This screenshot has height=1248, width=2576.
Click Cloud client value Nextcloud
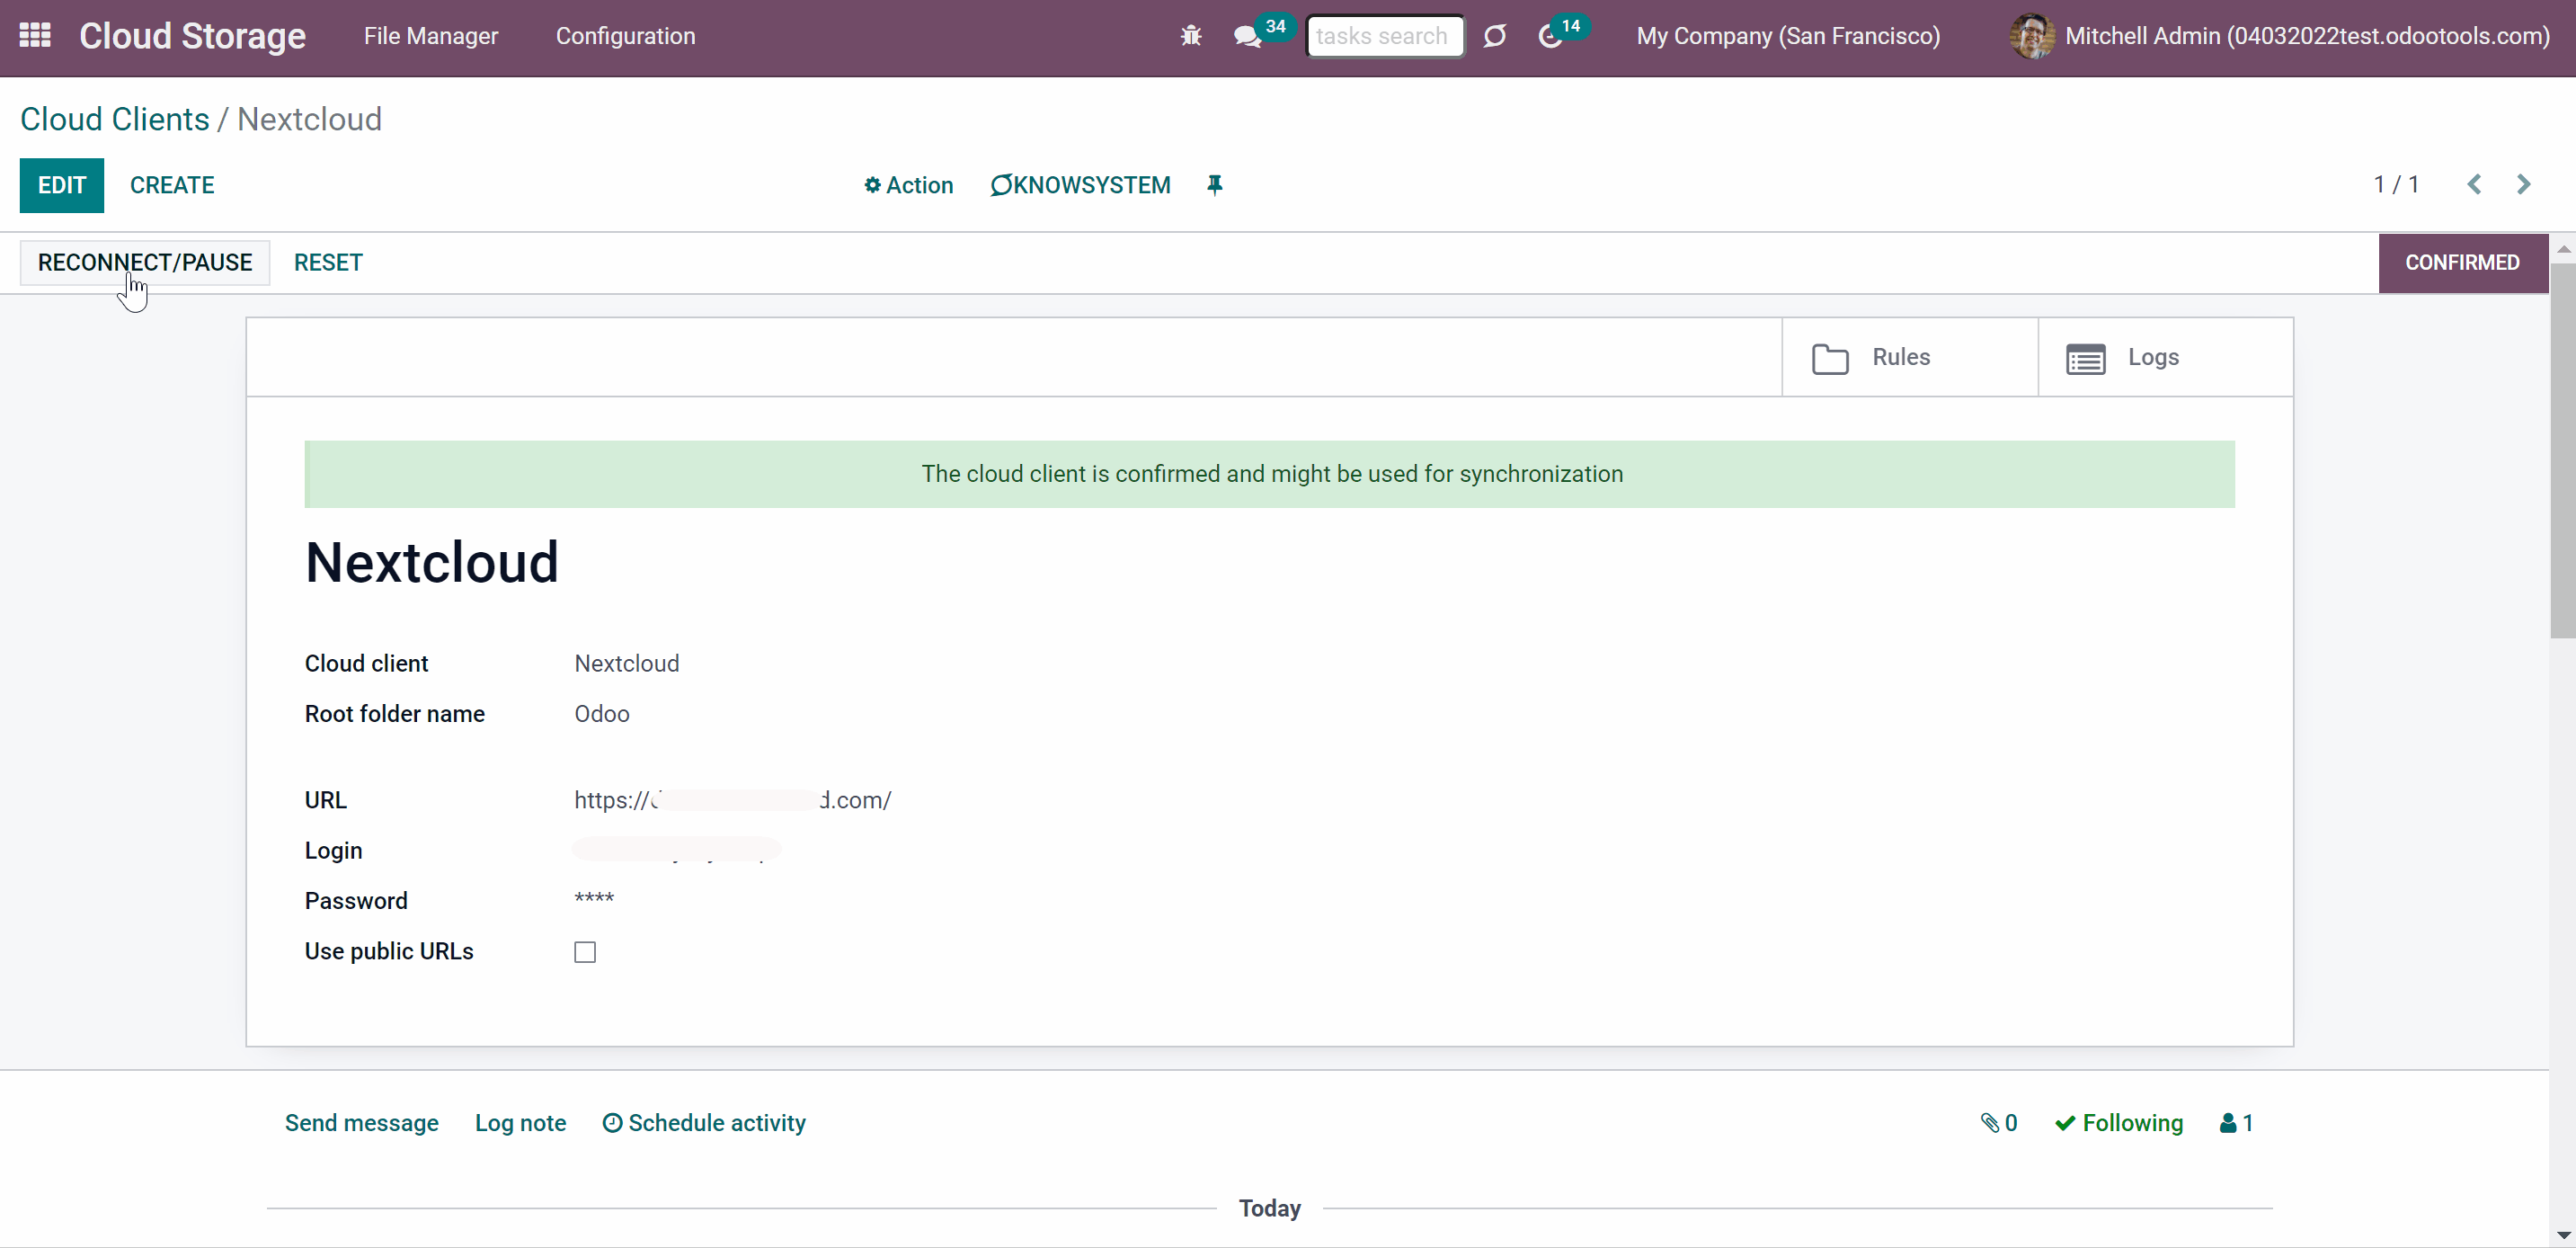click(627, 664)
